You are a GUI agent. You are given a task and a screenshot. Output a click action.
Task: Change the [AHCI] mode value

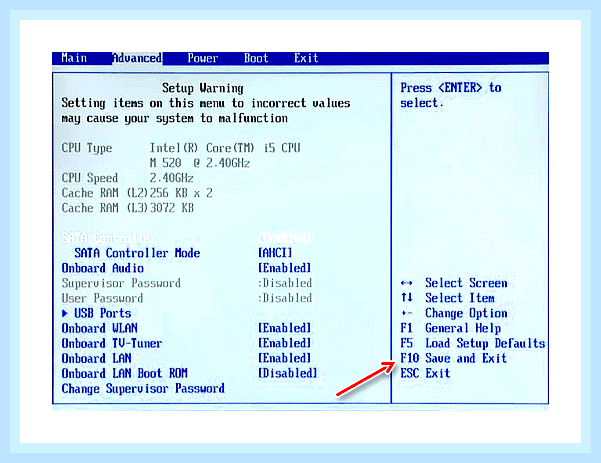(x=275, y=253)
